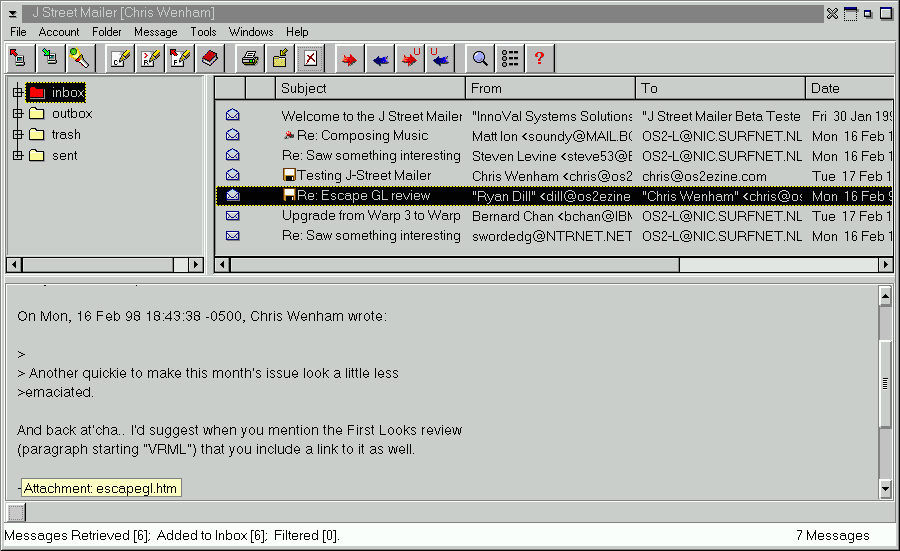Open the title bar system menu arrow
The width and height of the screenshot is (900, 551).
(x=13, y=14)
